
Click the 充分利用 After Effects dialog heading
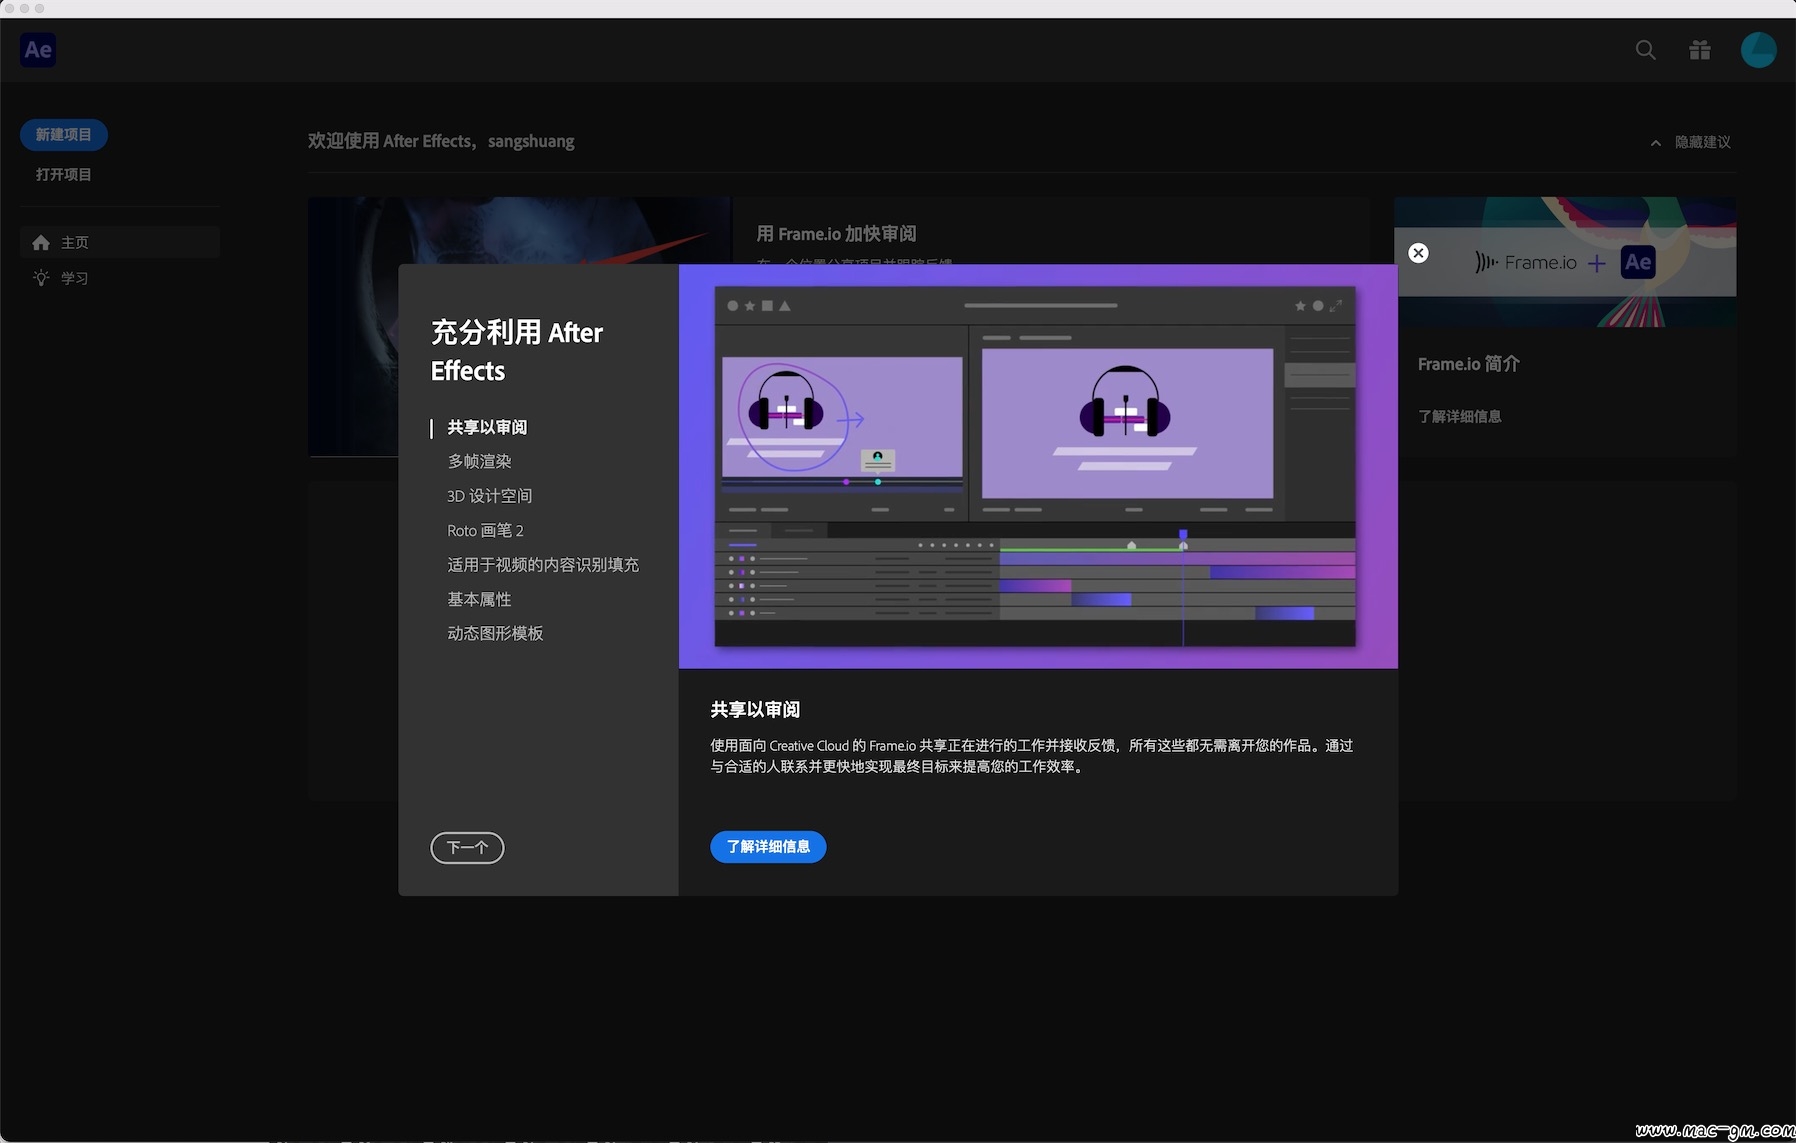pyautogui.click(x=517, y=351)
